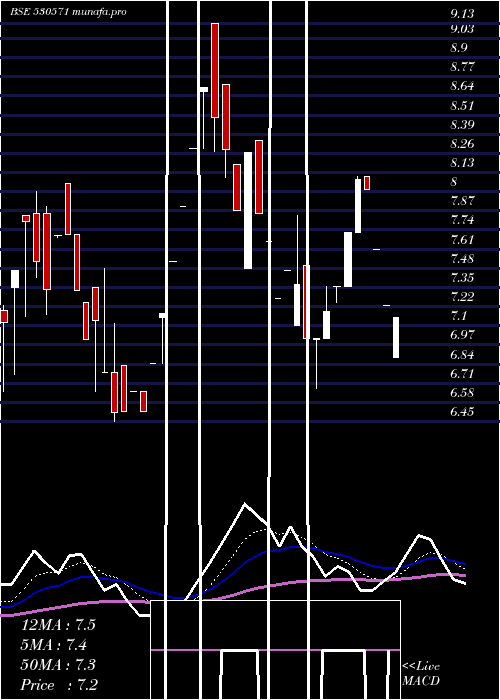Click the 8.64 price axis label
The height and width of the screenshot is (700, 500).
pos(462,86)
